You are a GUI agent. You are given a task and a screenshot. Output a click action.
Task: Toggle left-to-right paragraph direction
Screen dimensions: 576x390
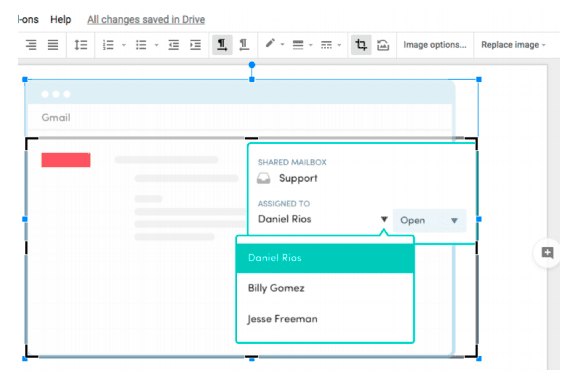pyautogui.click(x=222, y=45)
